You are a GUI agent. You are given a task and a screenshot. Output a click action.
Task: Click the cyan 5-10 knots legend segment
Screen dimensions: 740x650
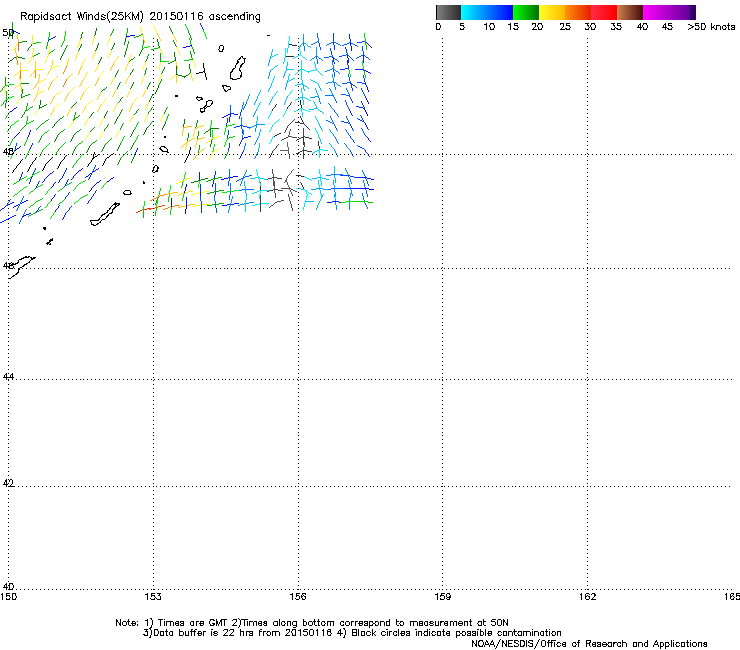(x=474, y=12)
